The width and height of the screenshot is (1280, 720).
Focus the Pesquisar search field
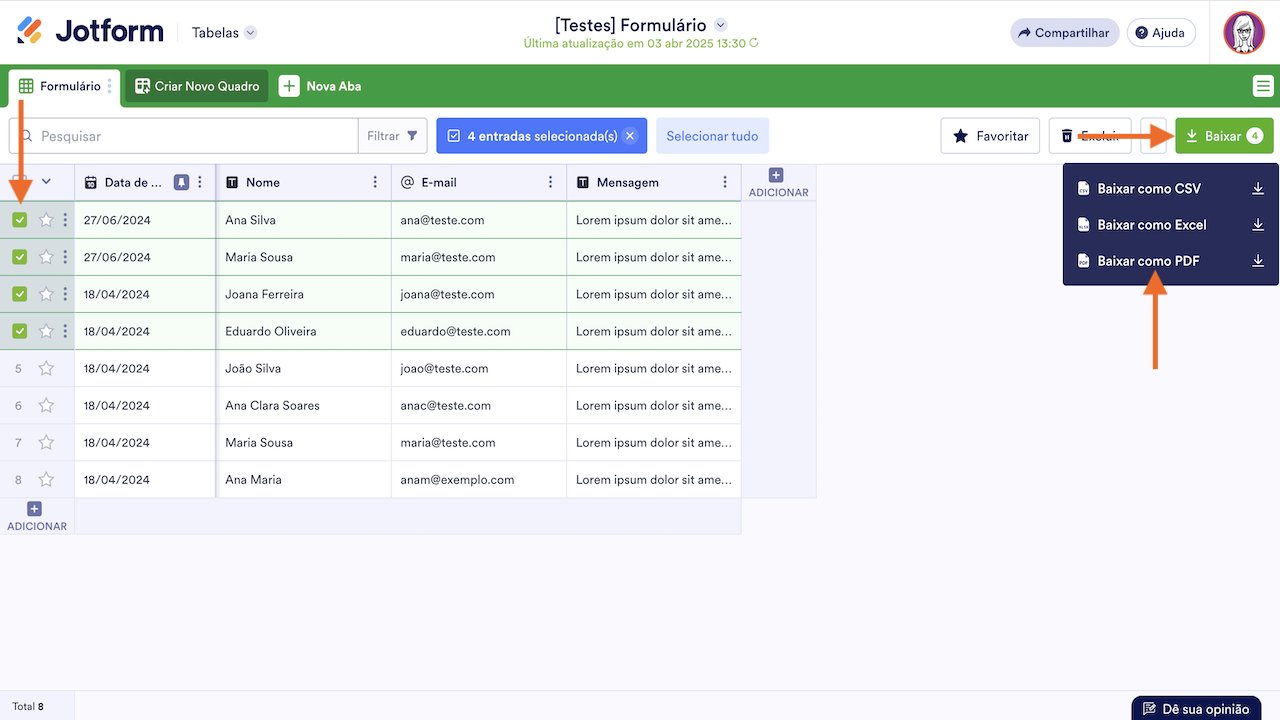click(x=183, y=136)
